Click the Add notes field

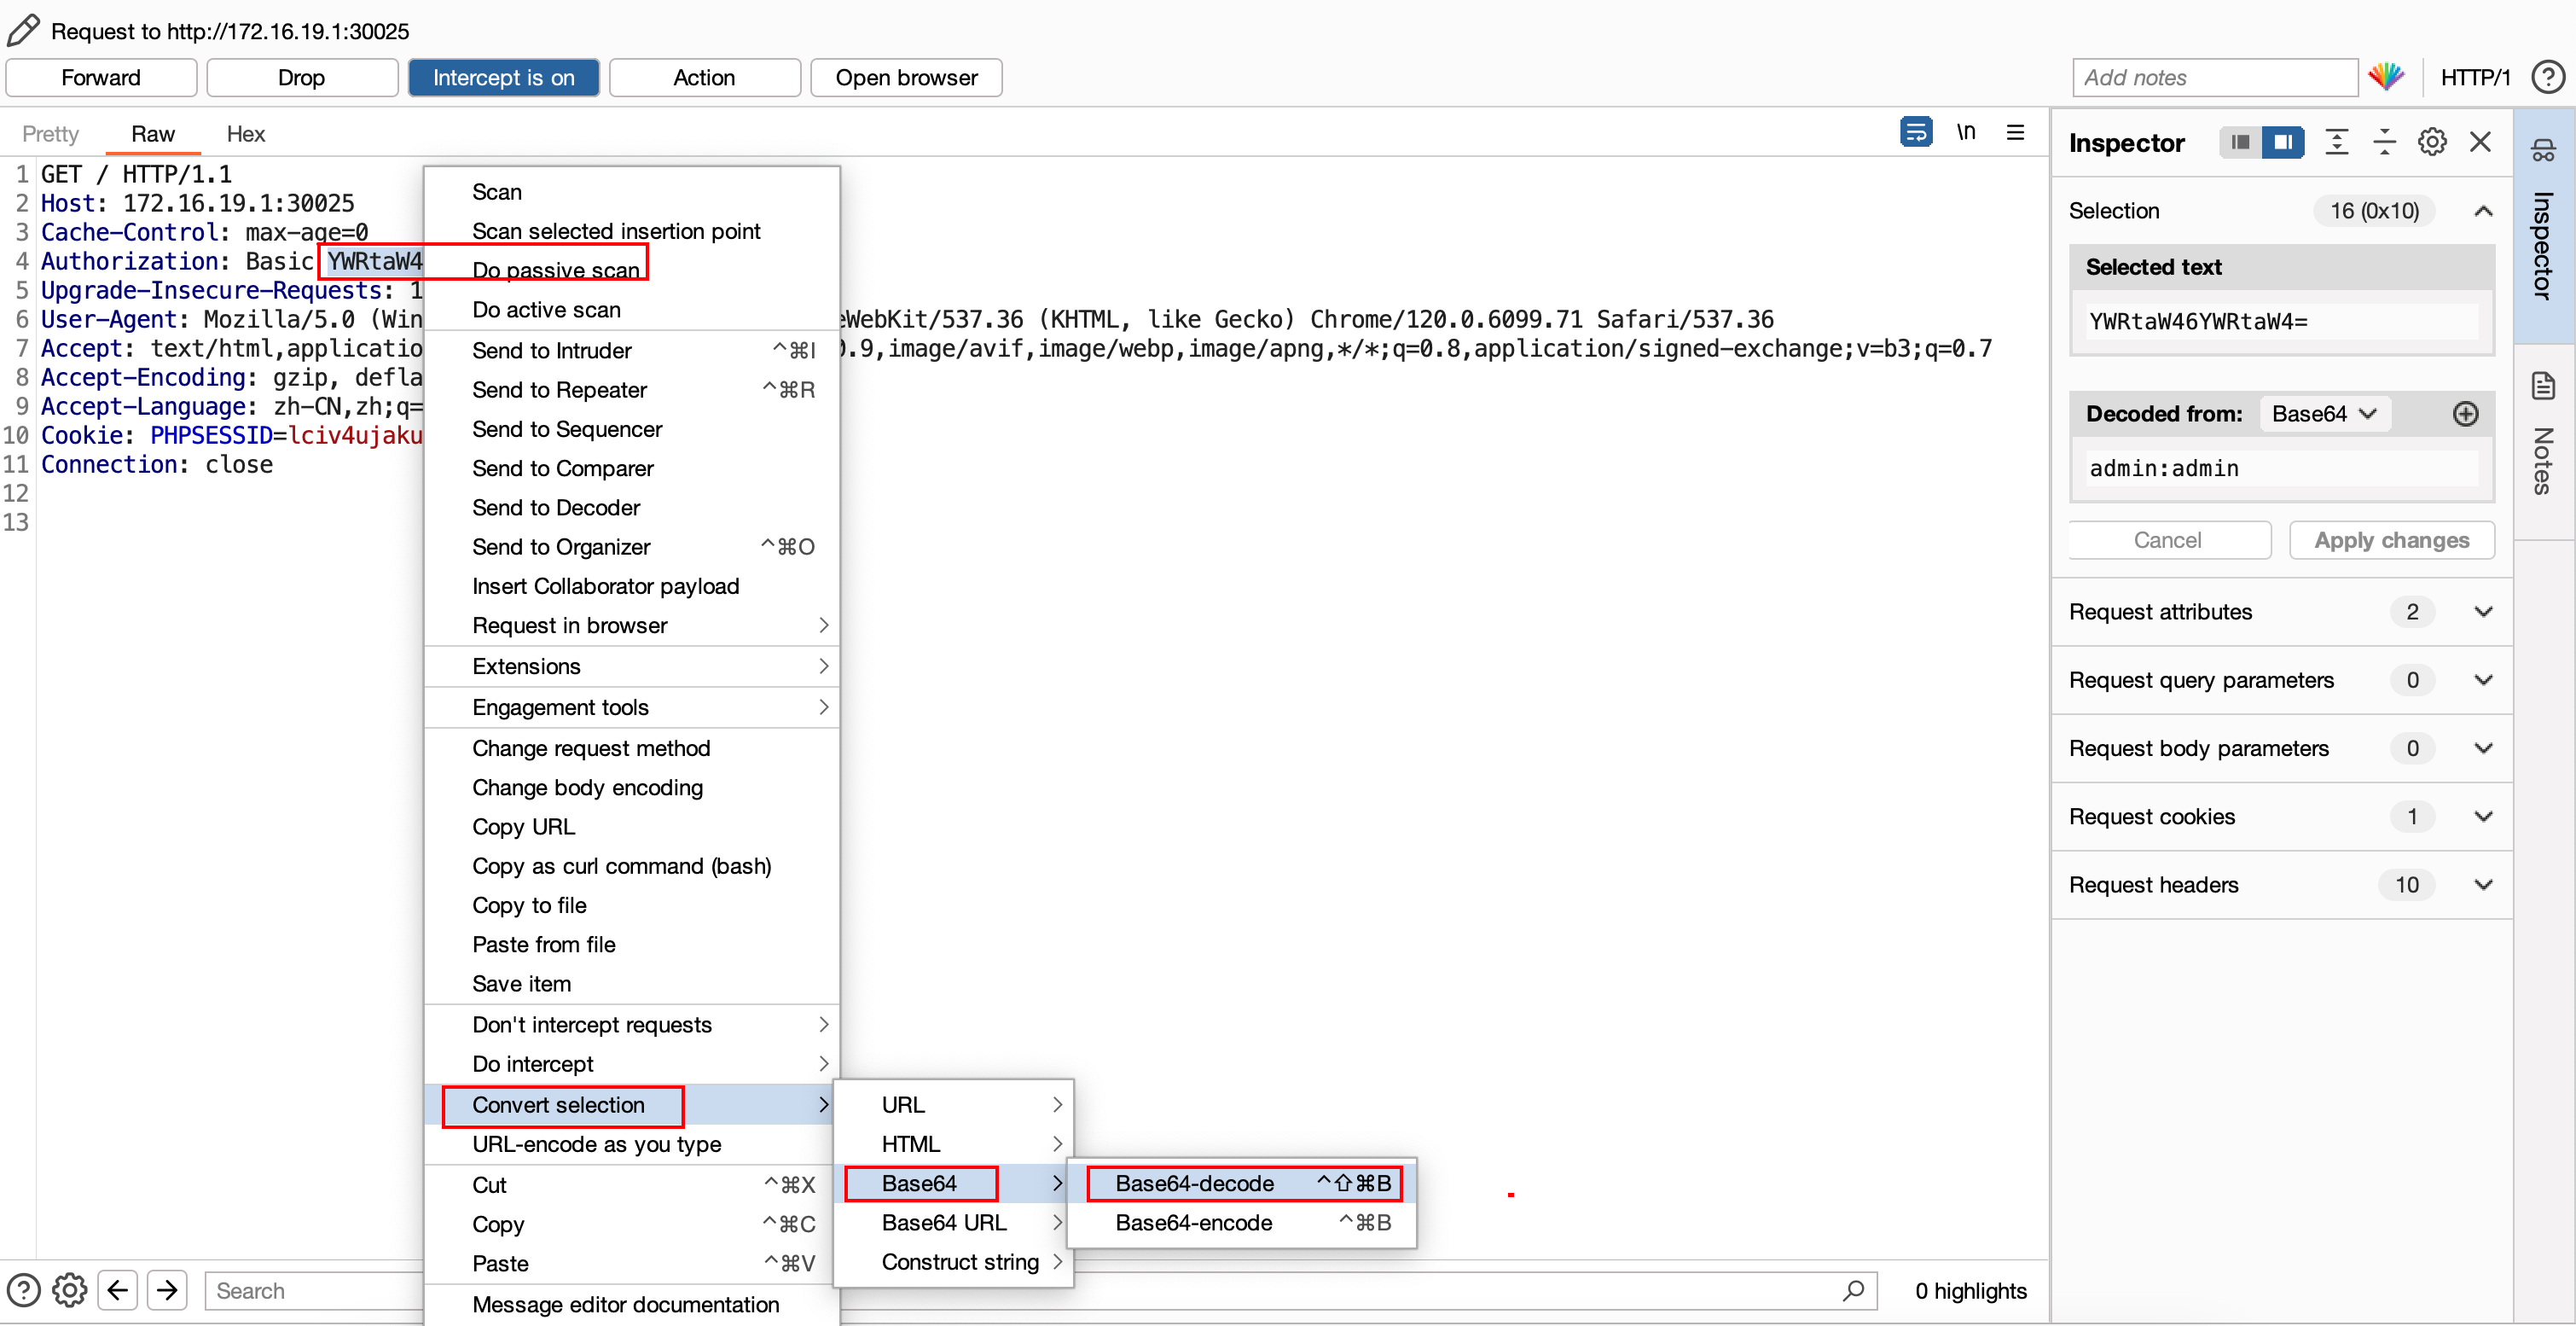pos(2215,77)
